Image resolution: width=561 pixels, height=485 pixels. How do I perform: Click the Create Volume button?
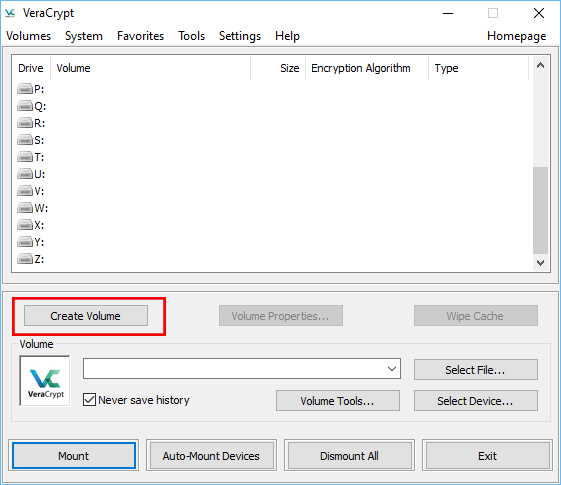tap(86, 316)
